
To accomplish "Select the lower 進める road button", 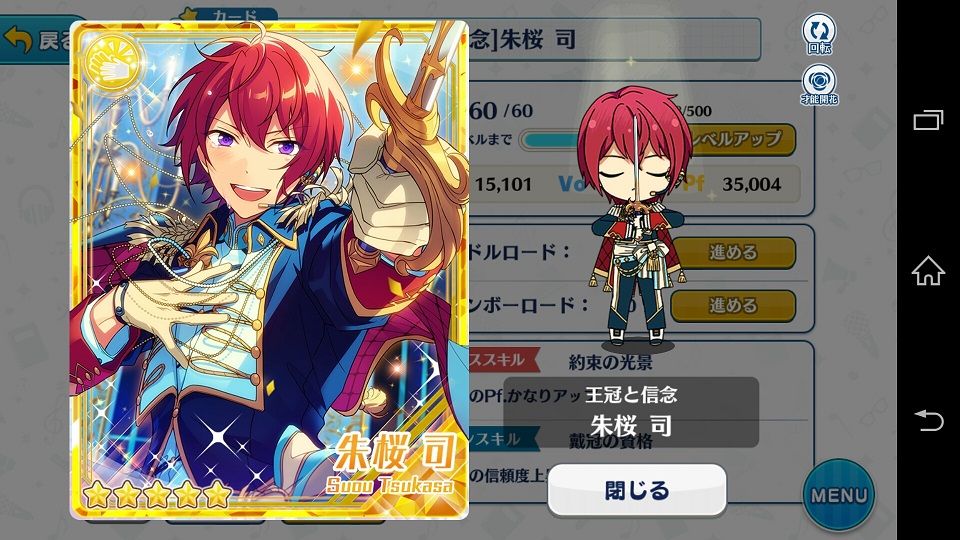I will pyautogui.click(x=733, y=305).
